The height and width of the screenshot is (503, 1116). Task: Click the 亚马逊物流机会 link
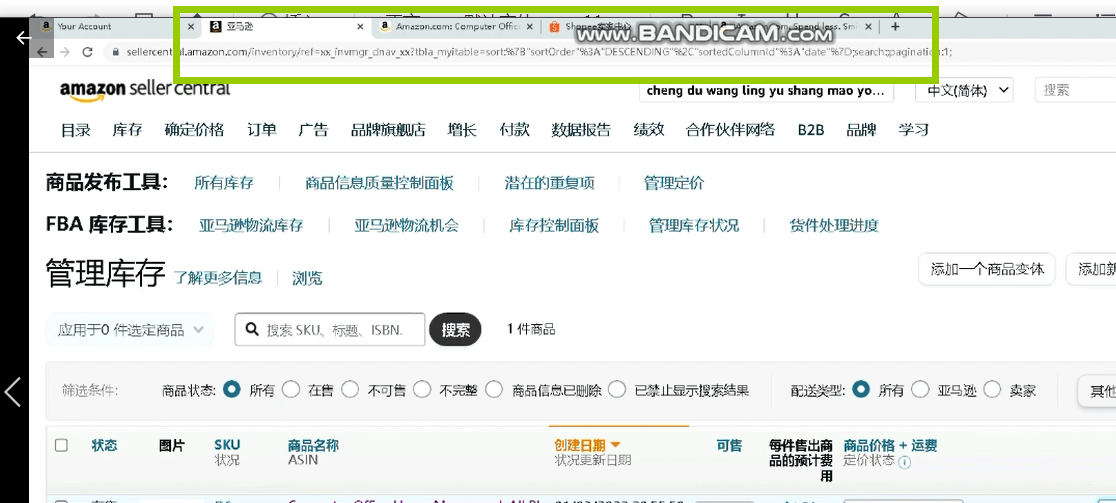pos(406,226)
